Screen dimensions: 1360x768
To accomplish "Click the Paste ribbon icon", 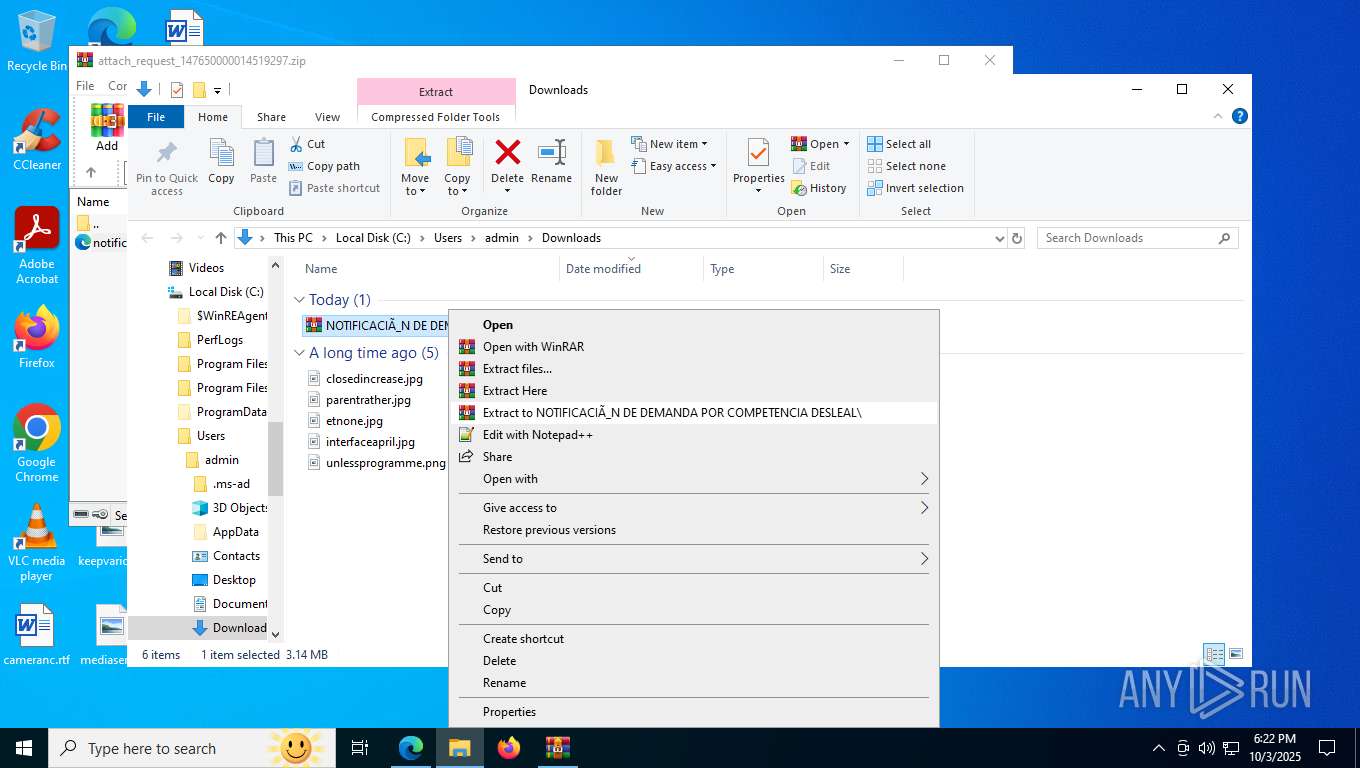I will click(263, 162).
